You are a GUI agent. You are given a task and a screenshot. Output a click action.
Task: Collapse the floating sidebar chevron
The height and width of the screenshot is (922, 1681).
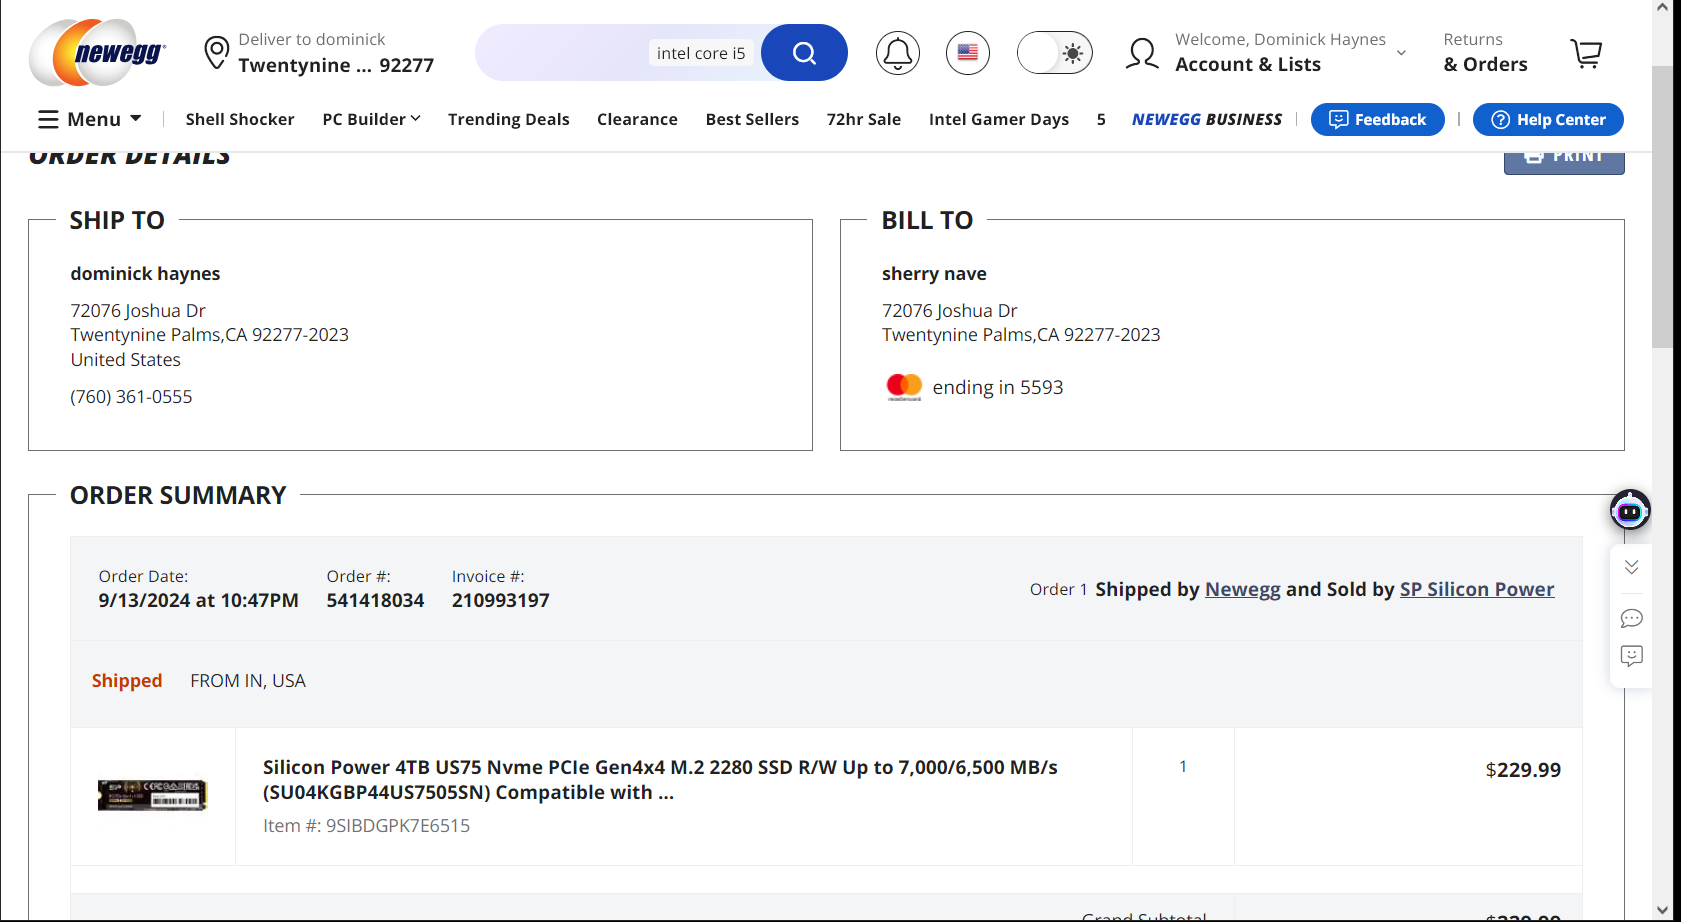coord(1631,567)
